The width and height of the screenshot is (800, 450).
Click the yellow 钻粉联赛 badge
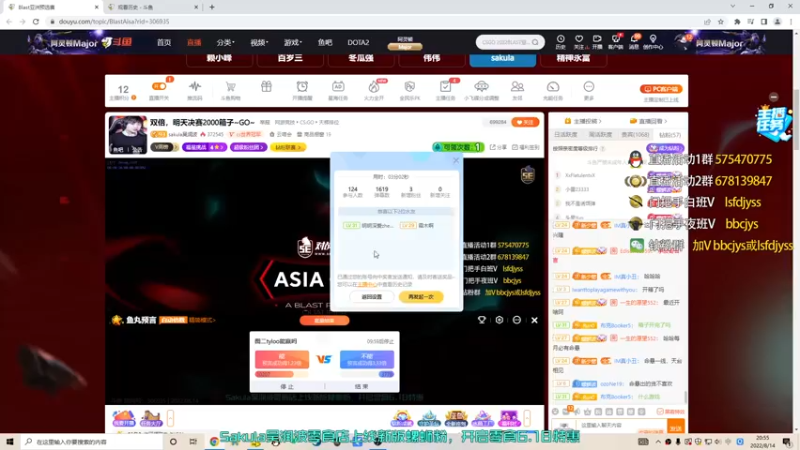click(288, 147)
